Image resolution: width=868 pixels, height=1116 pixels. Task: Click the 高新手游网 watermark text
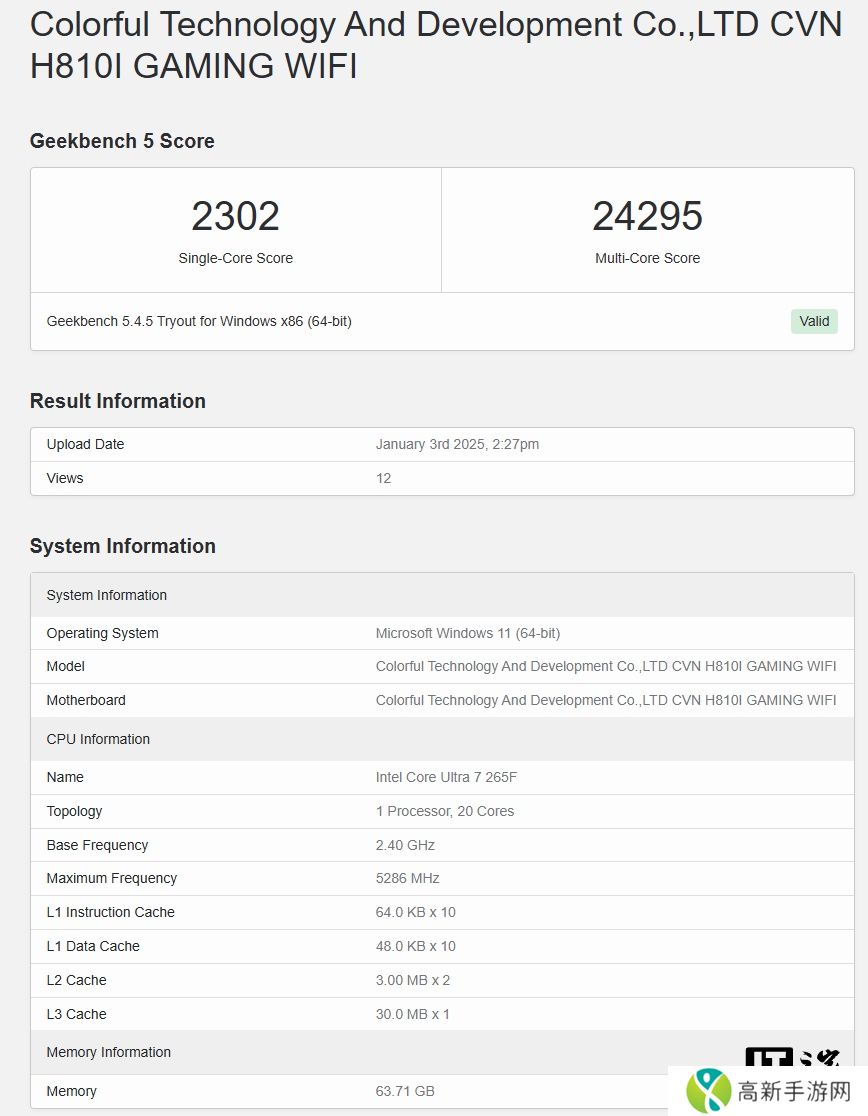pos(794,1092)
